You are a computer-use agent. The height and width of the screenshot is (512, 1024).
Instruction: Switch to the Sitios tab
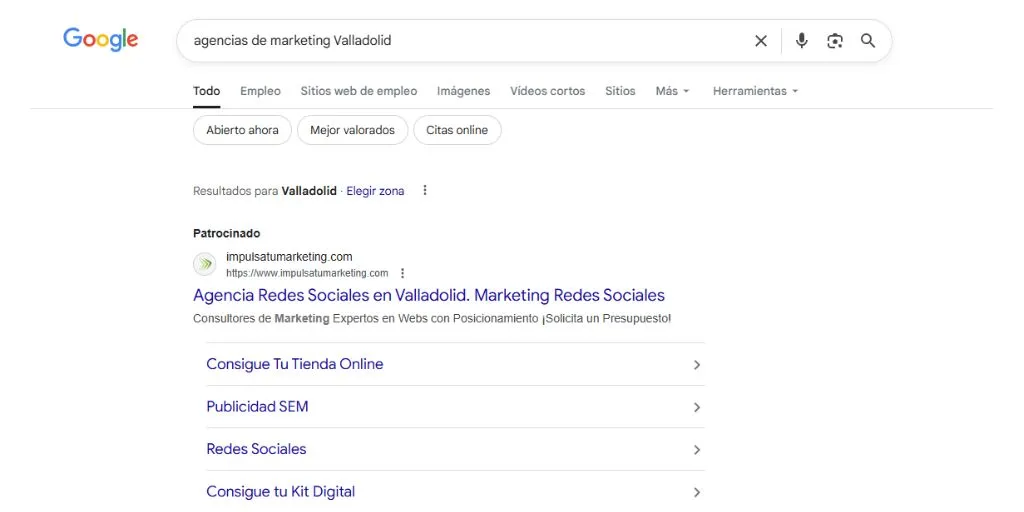(620, 91)
